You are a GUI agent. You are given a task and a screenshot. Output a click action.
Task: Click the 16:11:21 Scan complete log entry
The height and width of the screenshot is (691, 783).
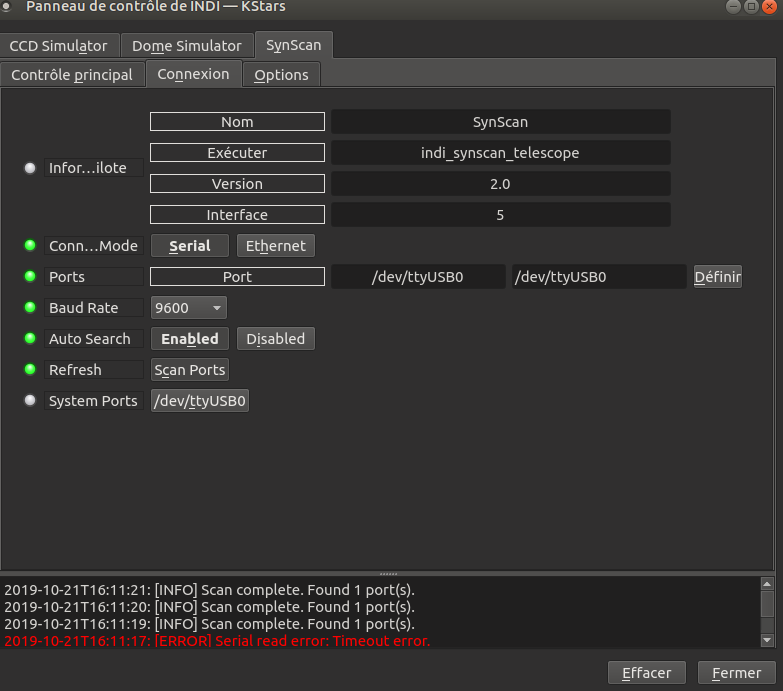tap(209, 590)
